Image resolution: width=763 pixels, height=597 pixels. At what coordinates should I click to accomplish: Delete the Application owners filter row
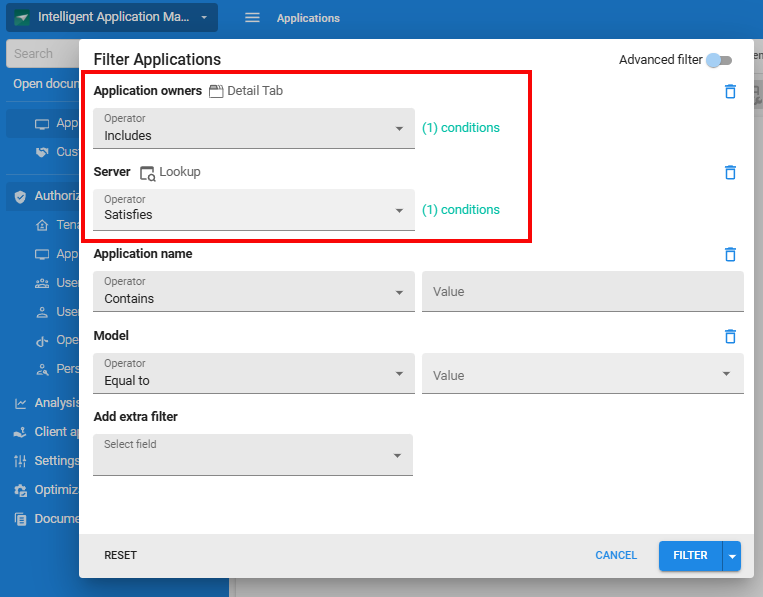pos(730,91)
